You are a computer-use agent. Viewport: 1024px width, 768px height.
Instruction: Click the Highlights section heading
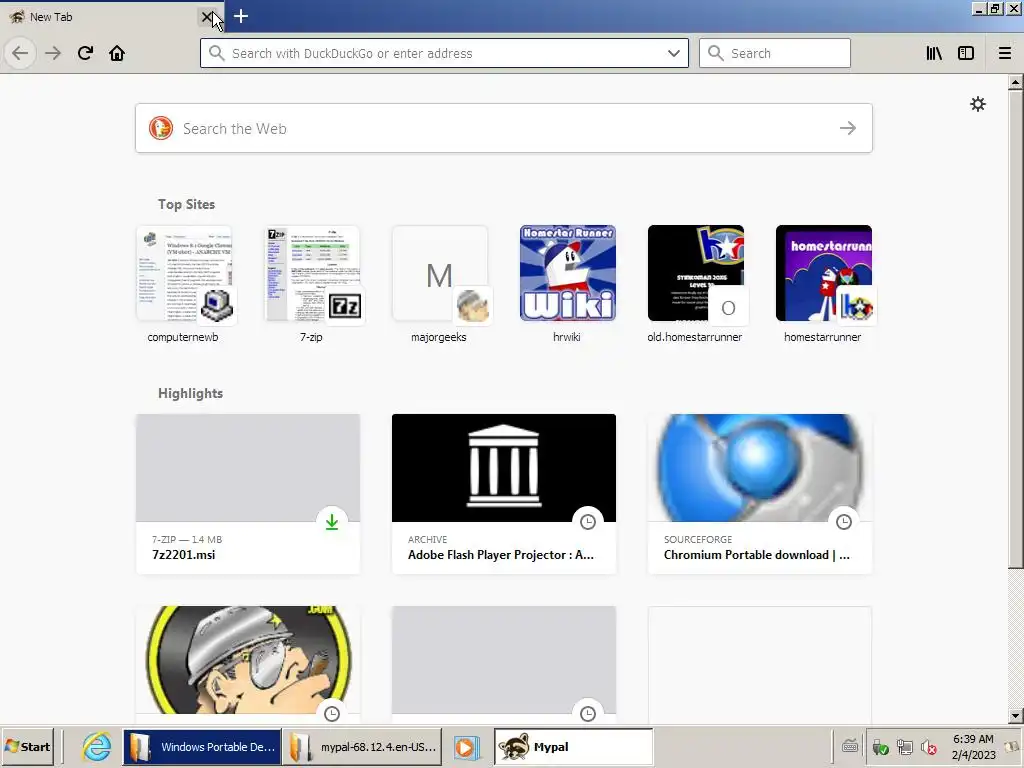[x=190, y=393]
